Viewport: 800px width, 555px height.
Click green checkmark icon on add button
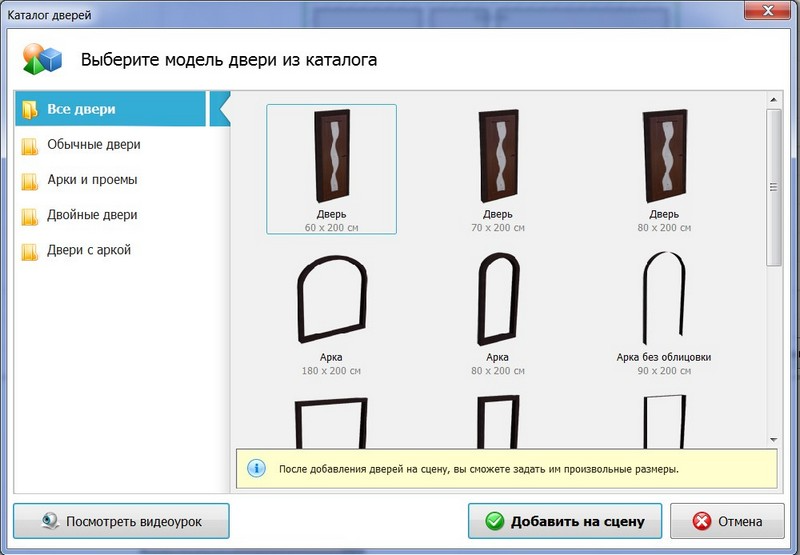(x=494, y=521)
